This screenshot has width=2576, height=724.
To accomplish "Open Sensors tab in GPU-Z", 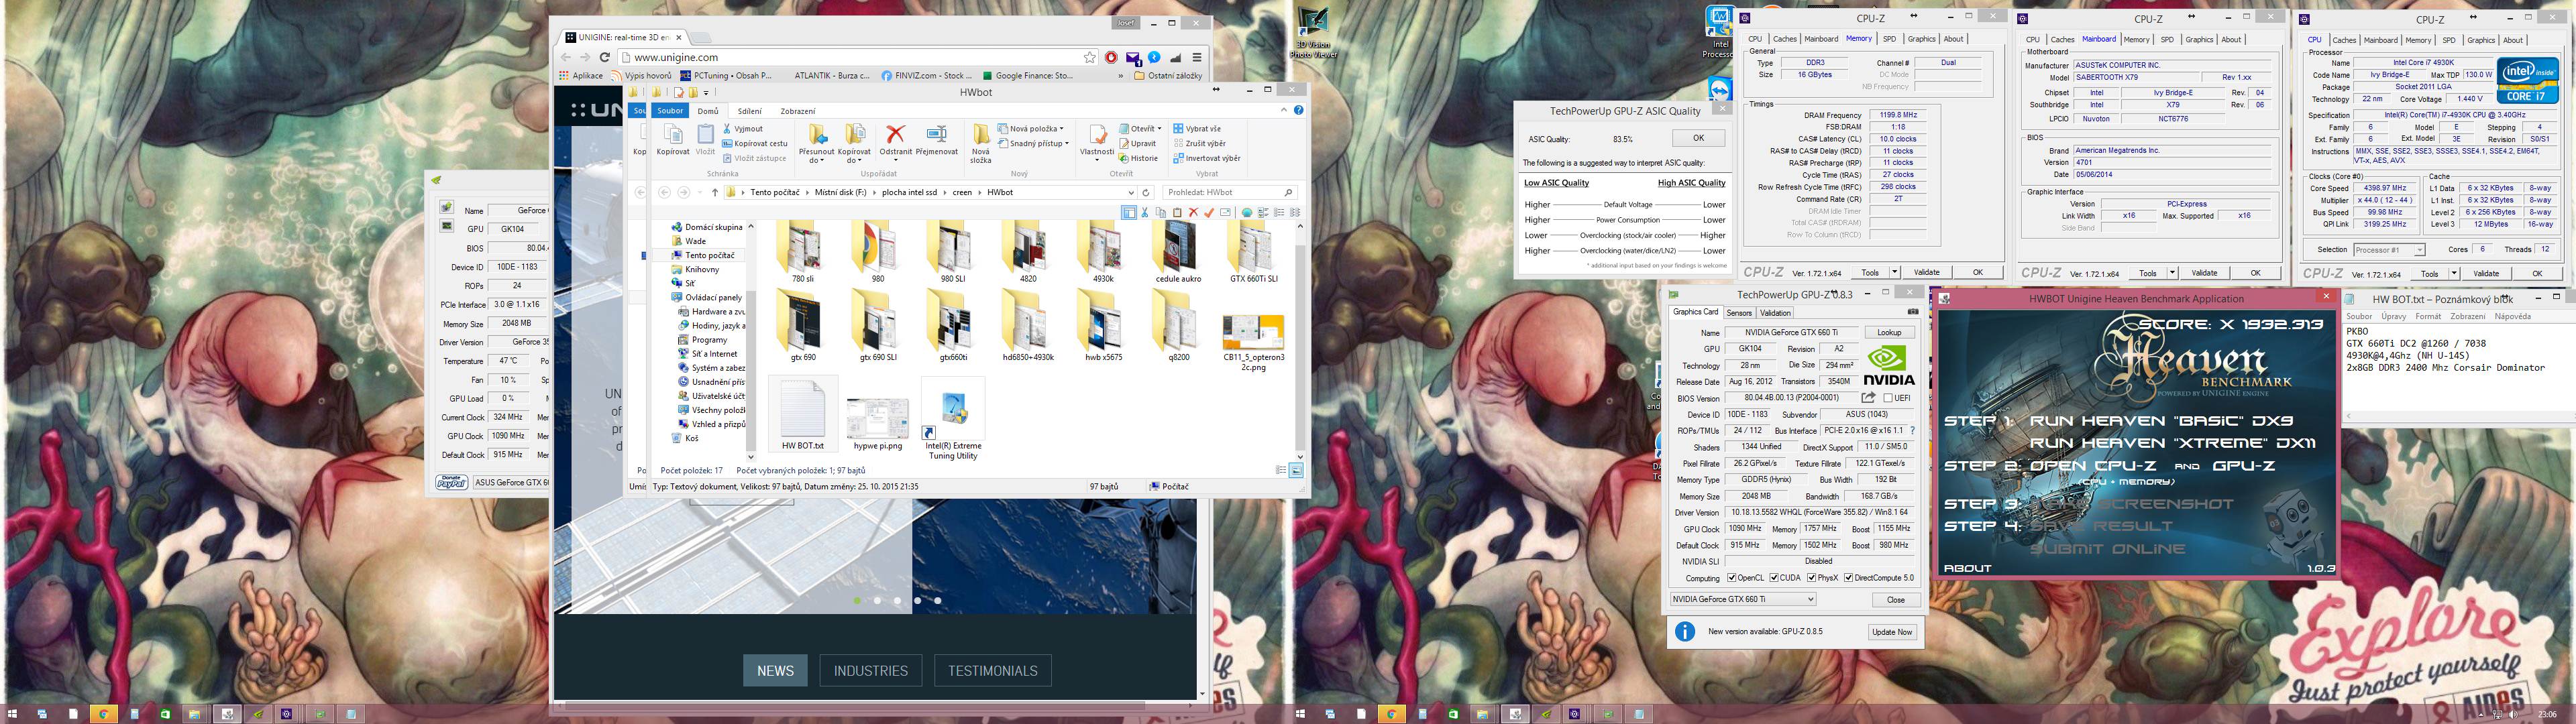I will click(x=1739, y=313).
